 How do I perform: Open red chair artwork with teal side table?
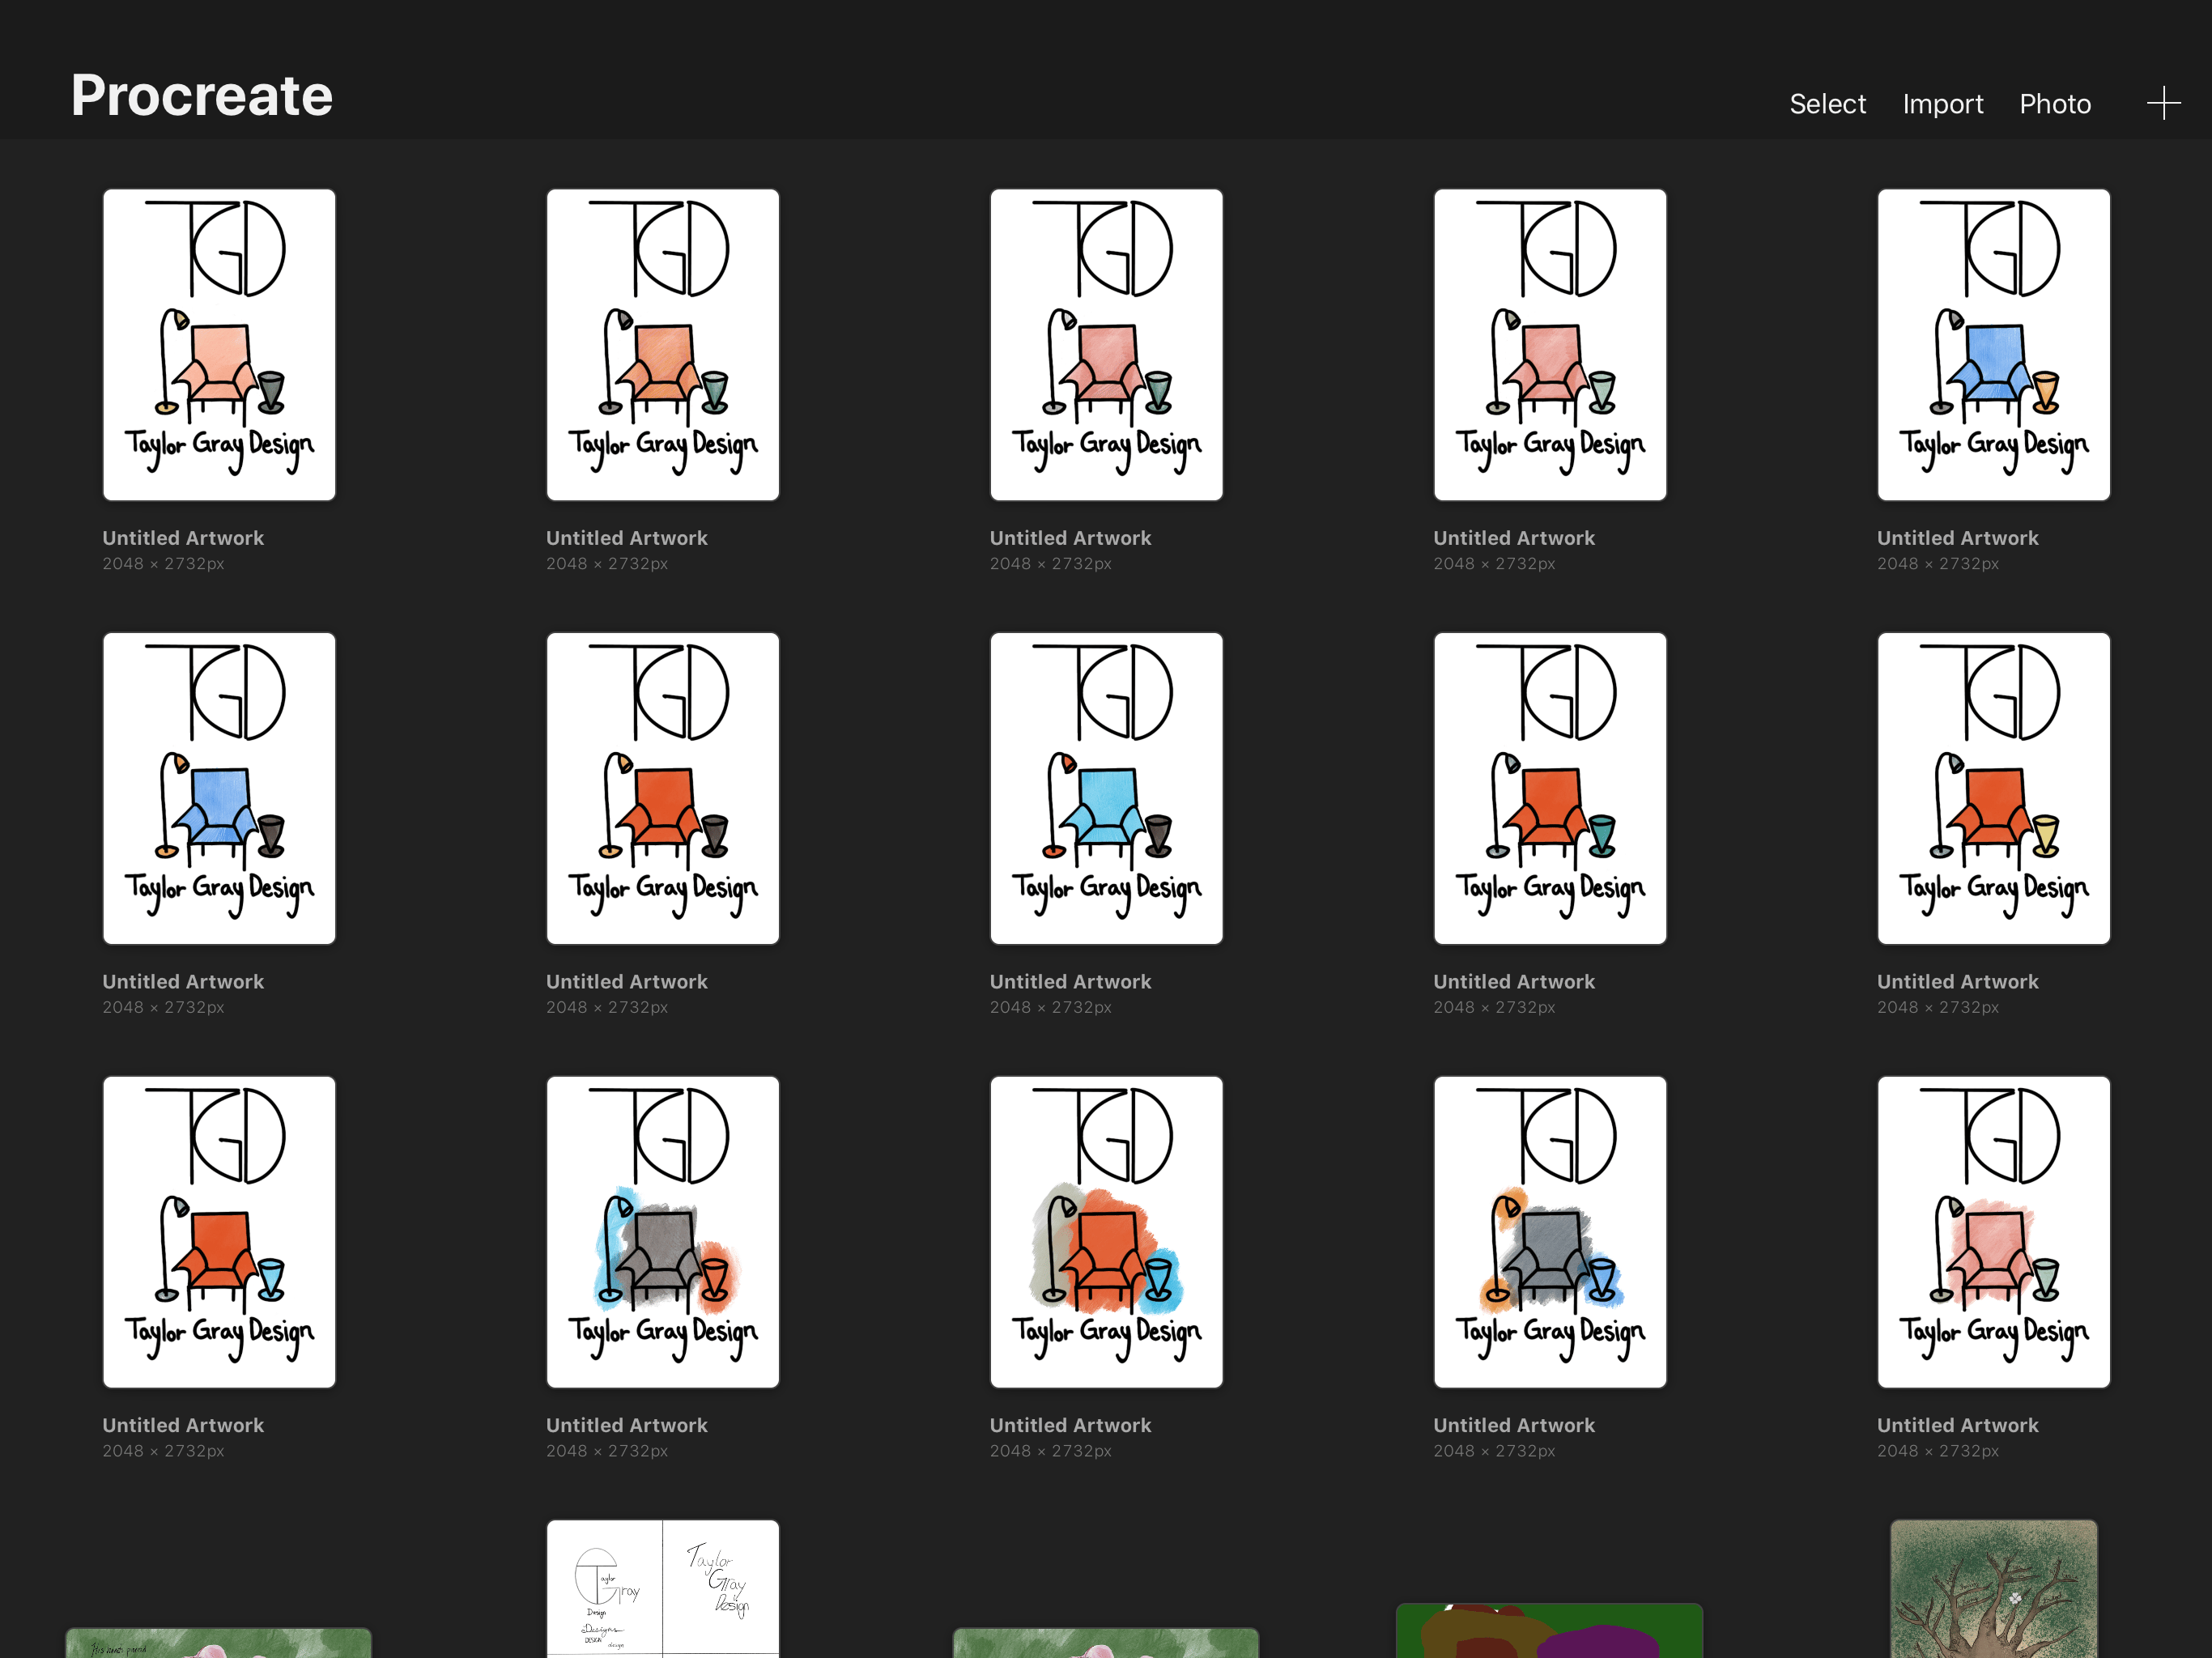(x=1549, y=788)
